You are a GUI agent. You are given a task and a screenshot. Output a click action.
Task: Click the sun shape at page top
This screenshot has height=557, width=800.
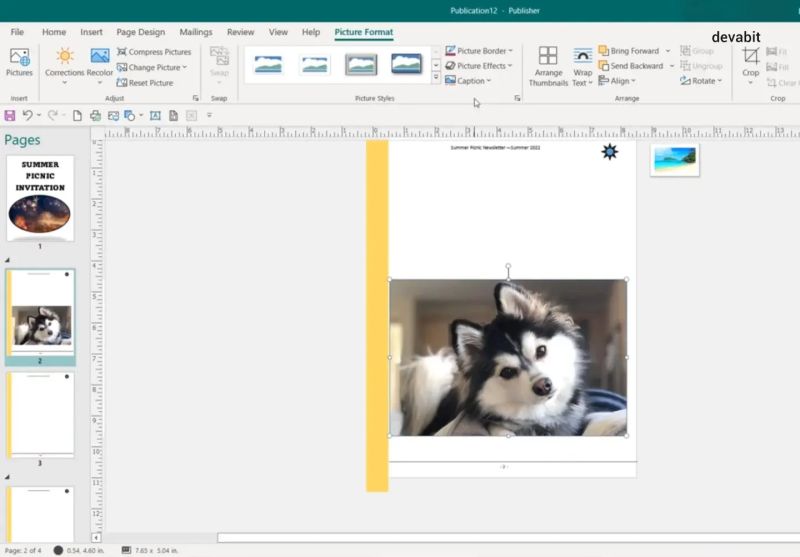coord(610,151)
